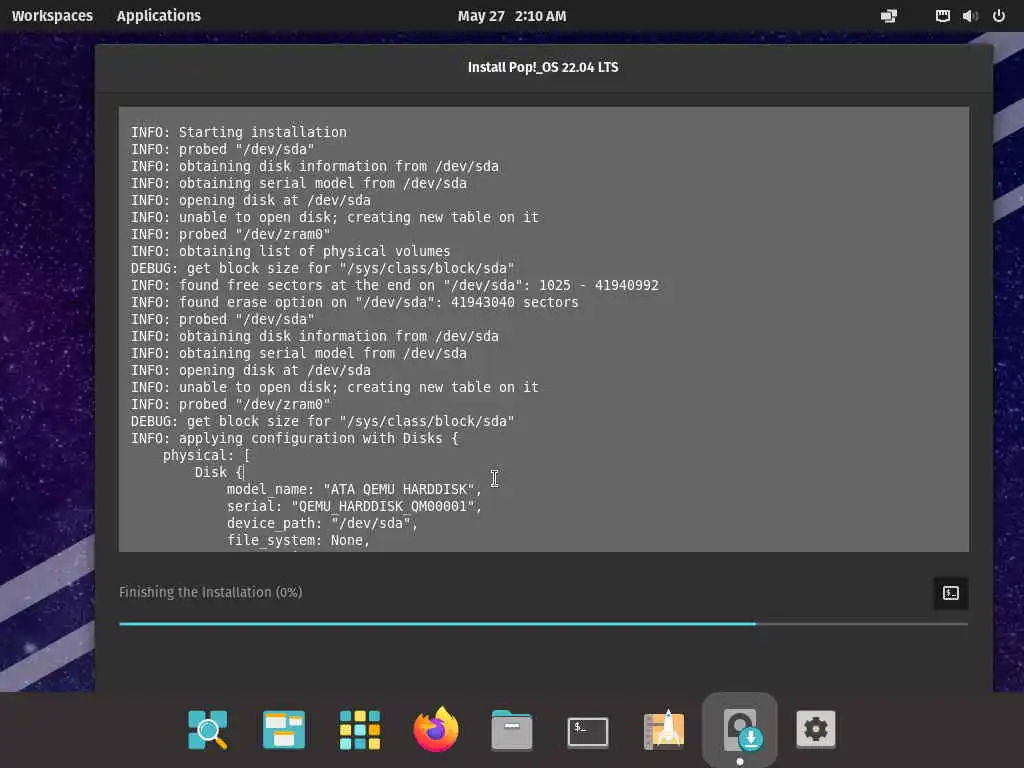The height and width of the screenshot is (768, 1024).
Task: Launch the Terminal from the dock
Action: [588, 731]
